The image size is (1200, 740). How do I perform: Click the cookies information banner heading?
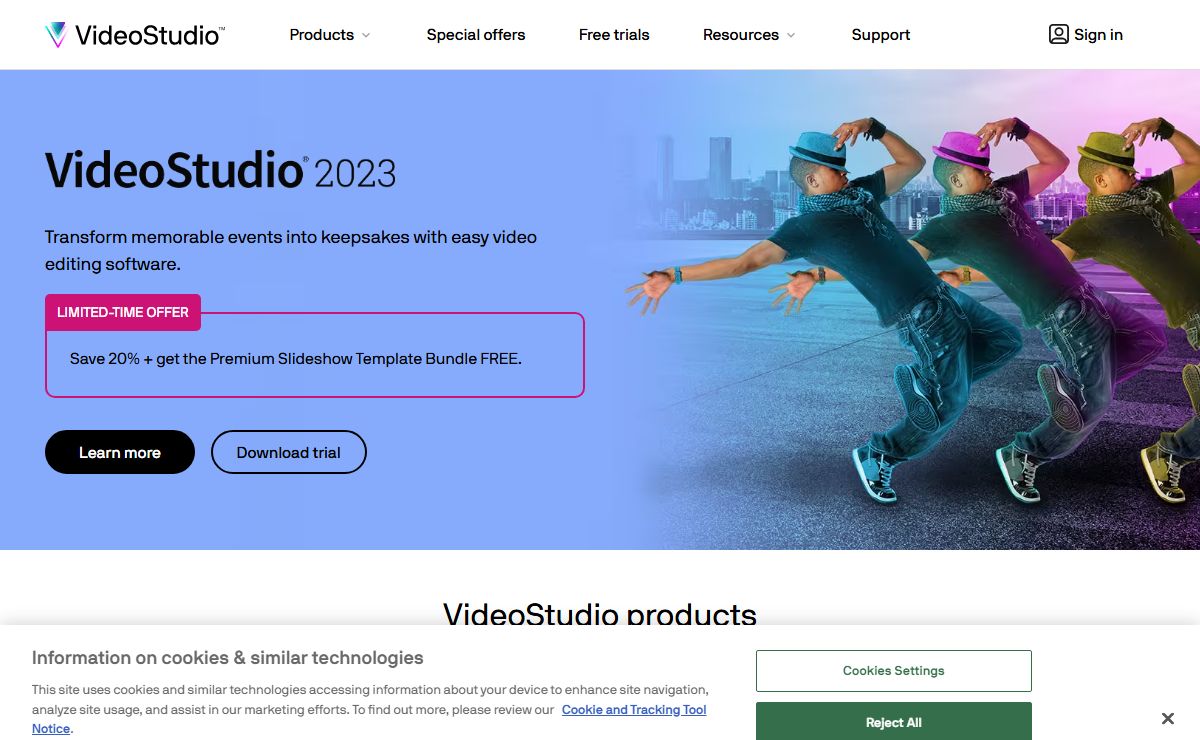(x=228, y=658)
